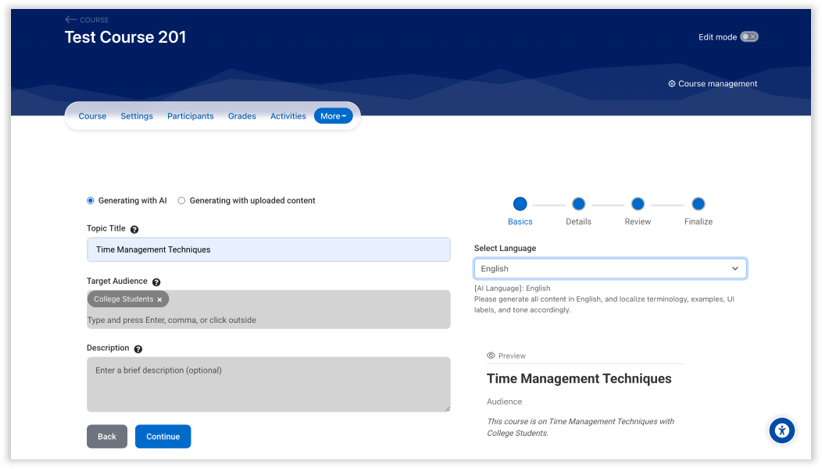The width and height of the screenshot is (822, 469).
Task: Expand the More menu
Action: (x=333, y=116)
